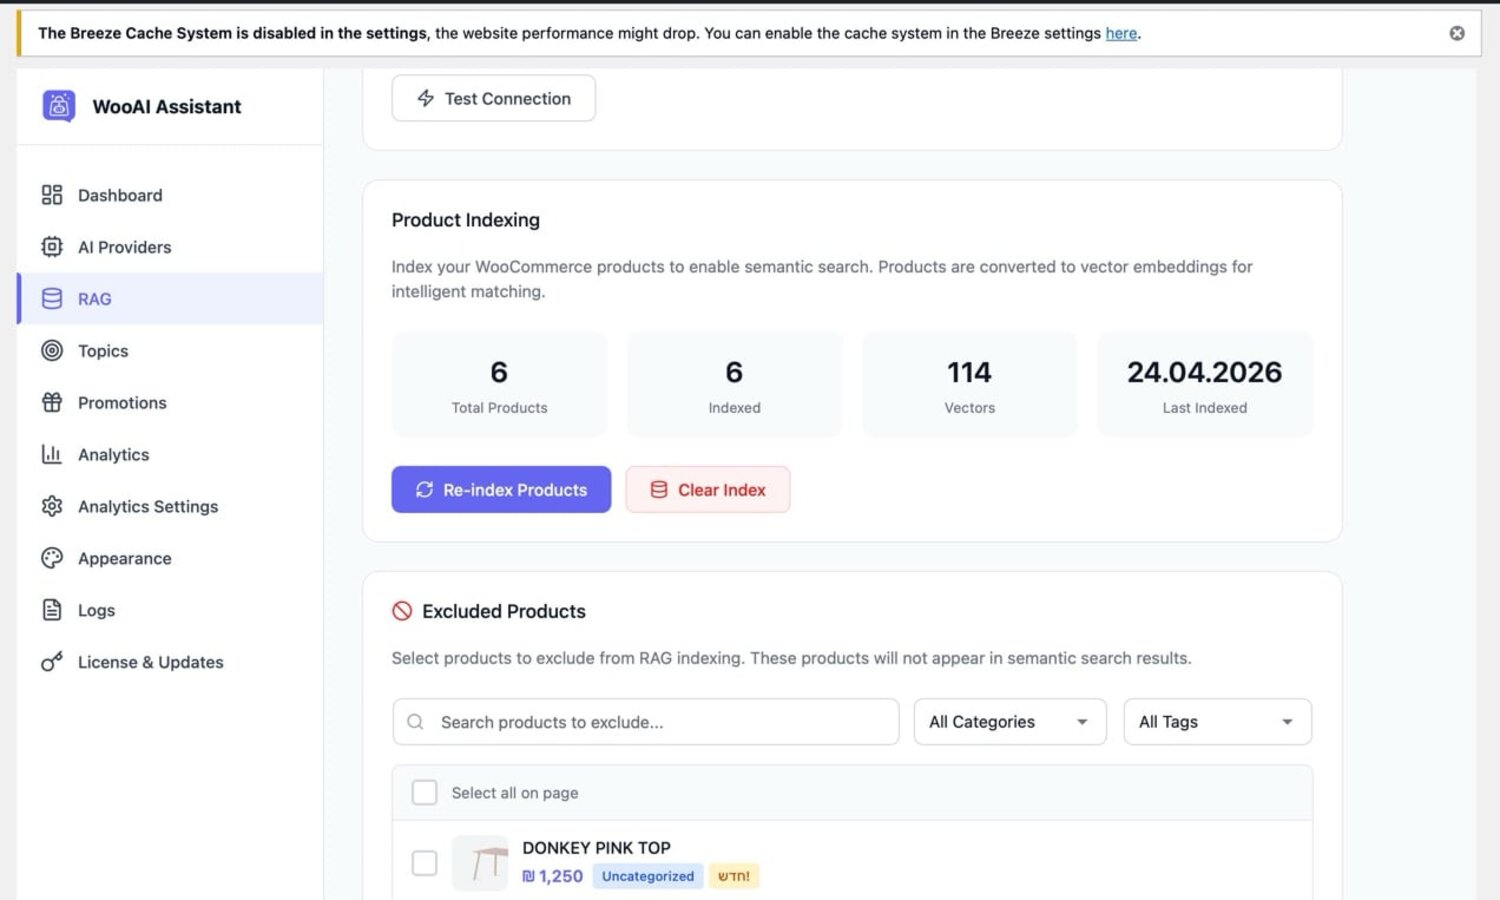Viewport: 1500px width, 900px height.
Task: Open the Breeze settings 'here' link
Action: tap(1121, 33)
